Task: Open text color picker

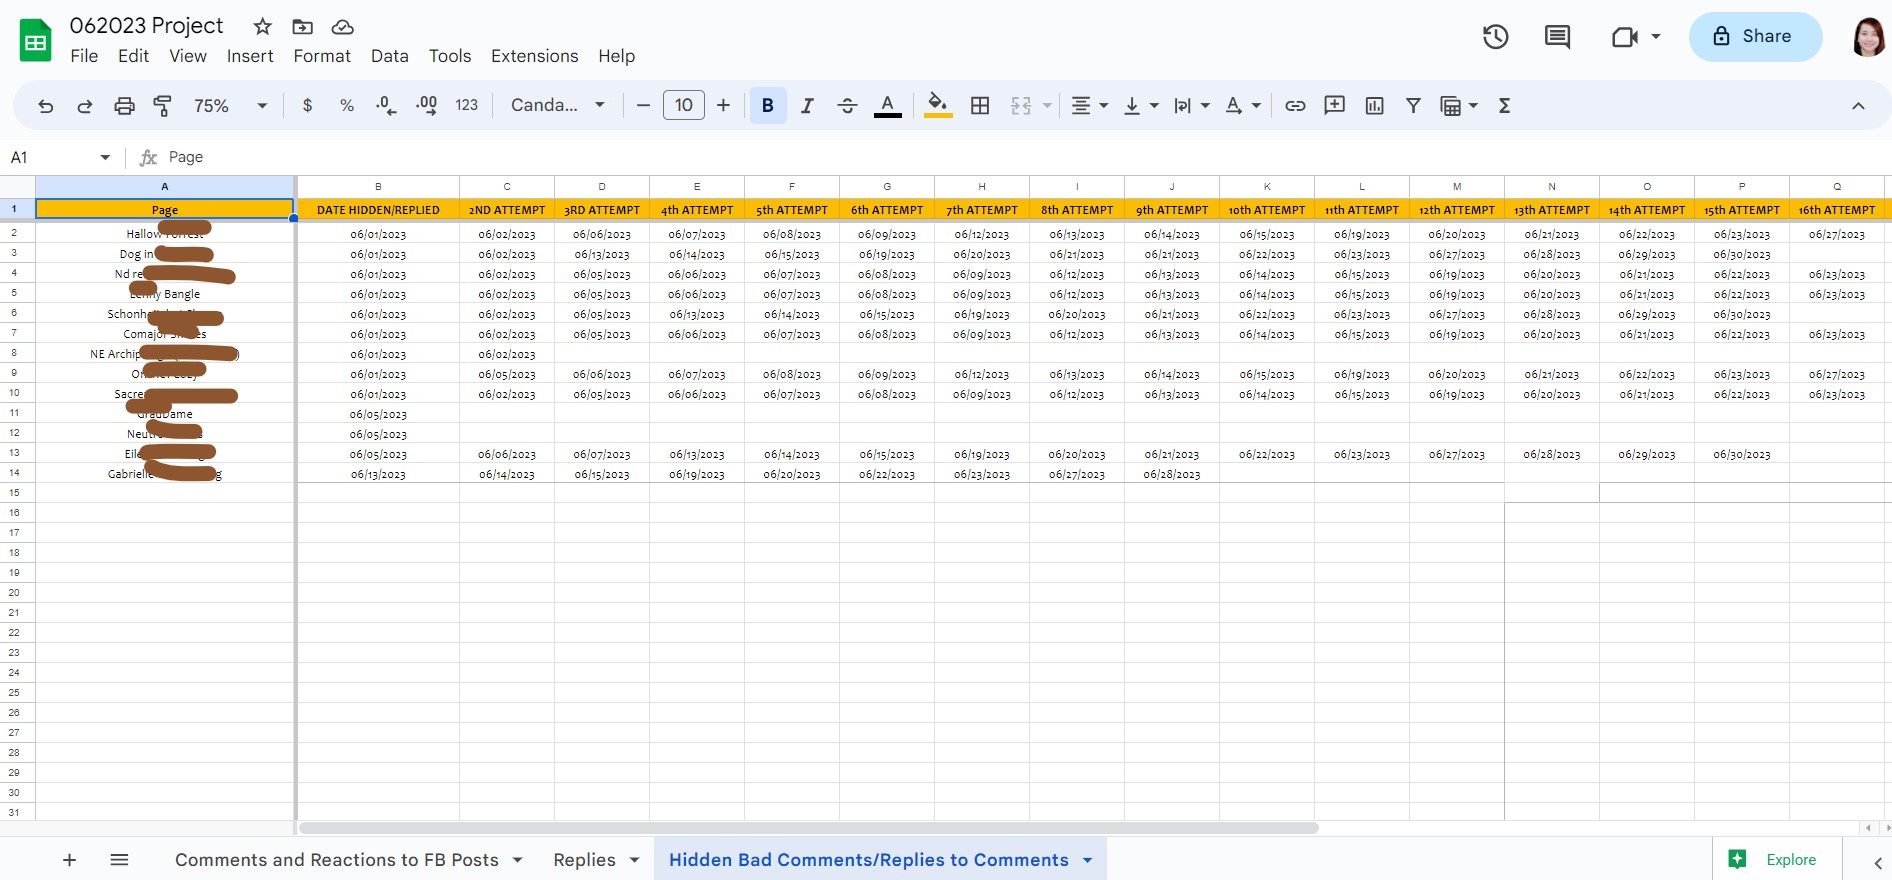Action: click(x=887, y=105)
